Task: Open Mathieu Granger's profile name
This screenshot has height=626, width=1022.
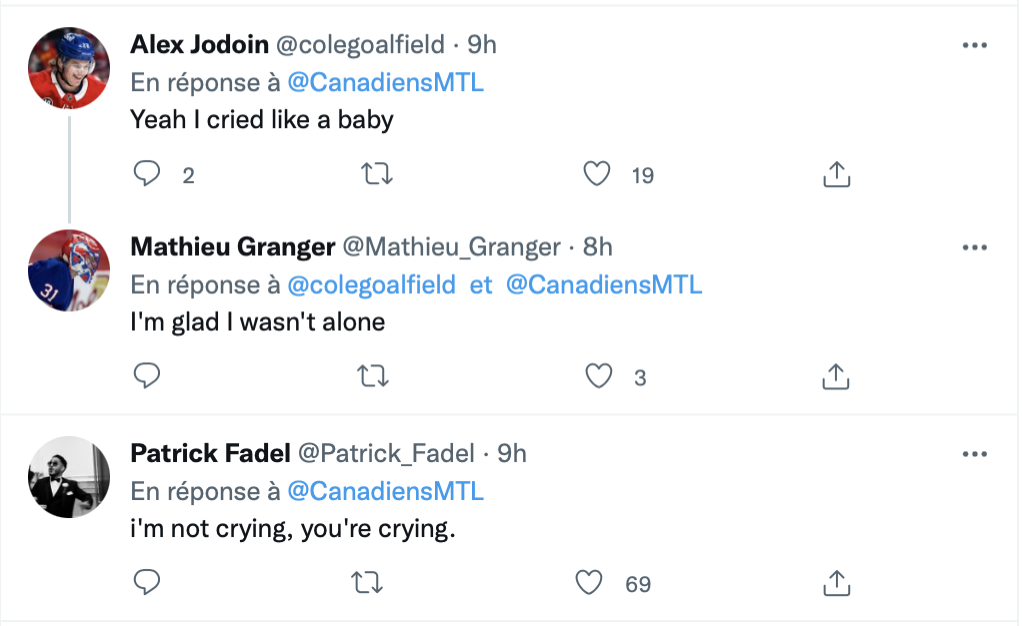Action: [x=233, y=247]
